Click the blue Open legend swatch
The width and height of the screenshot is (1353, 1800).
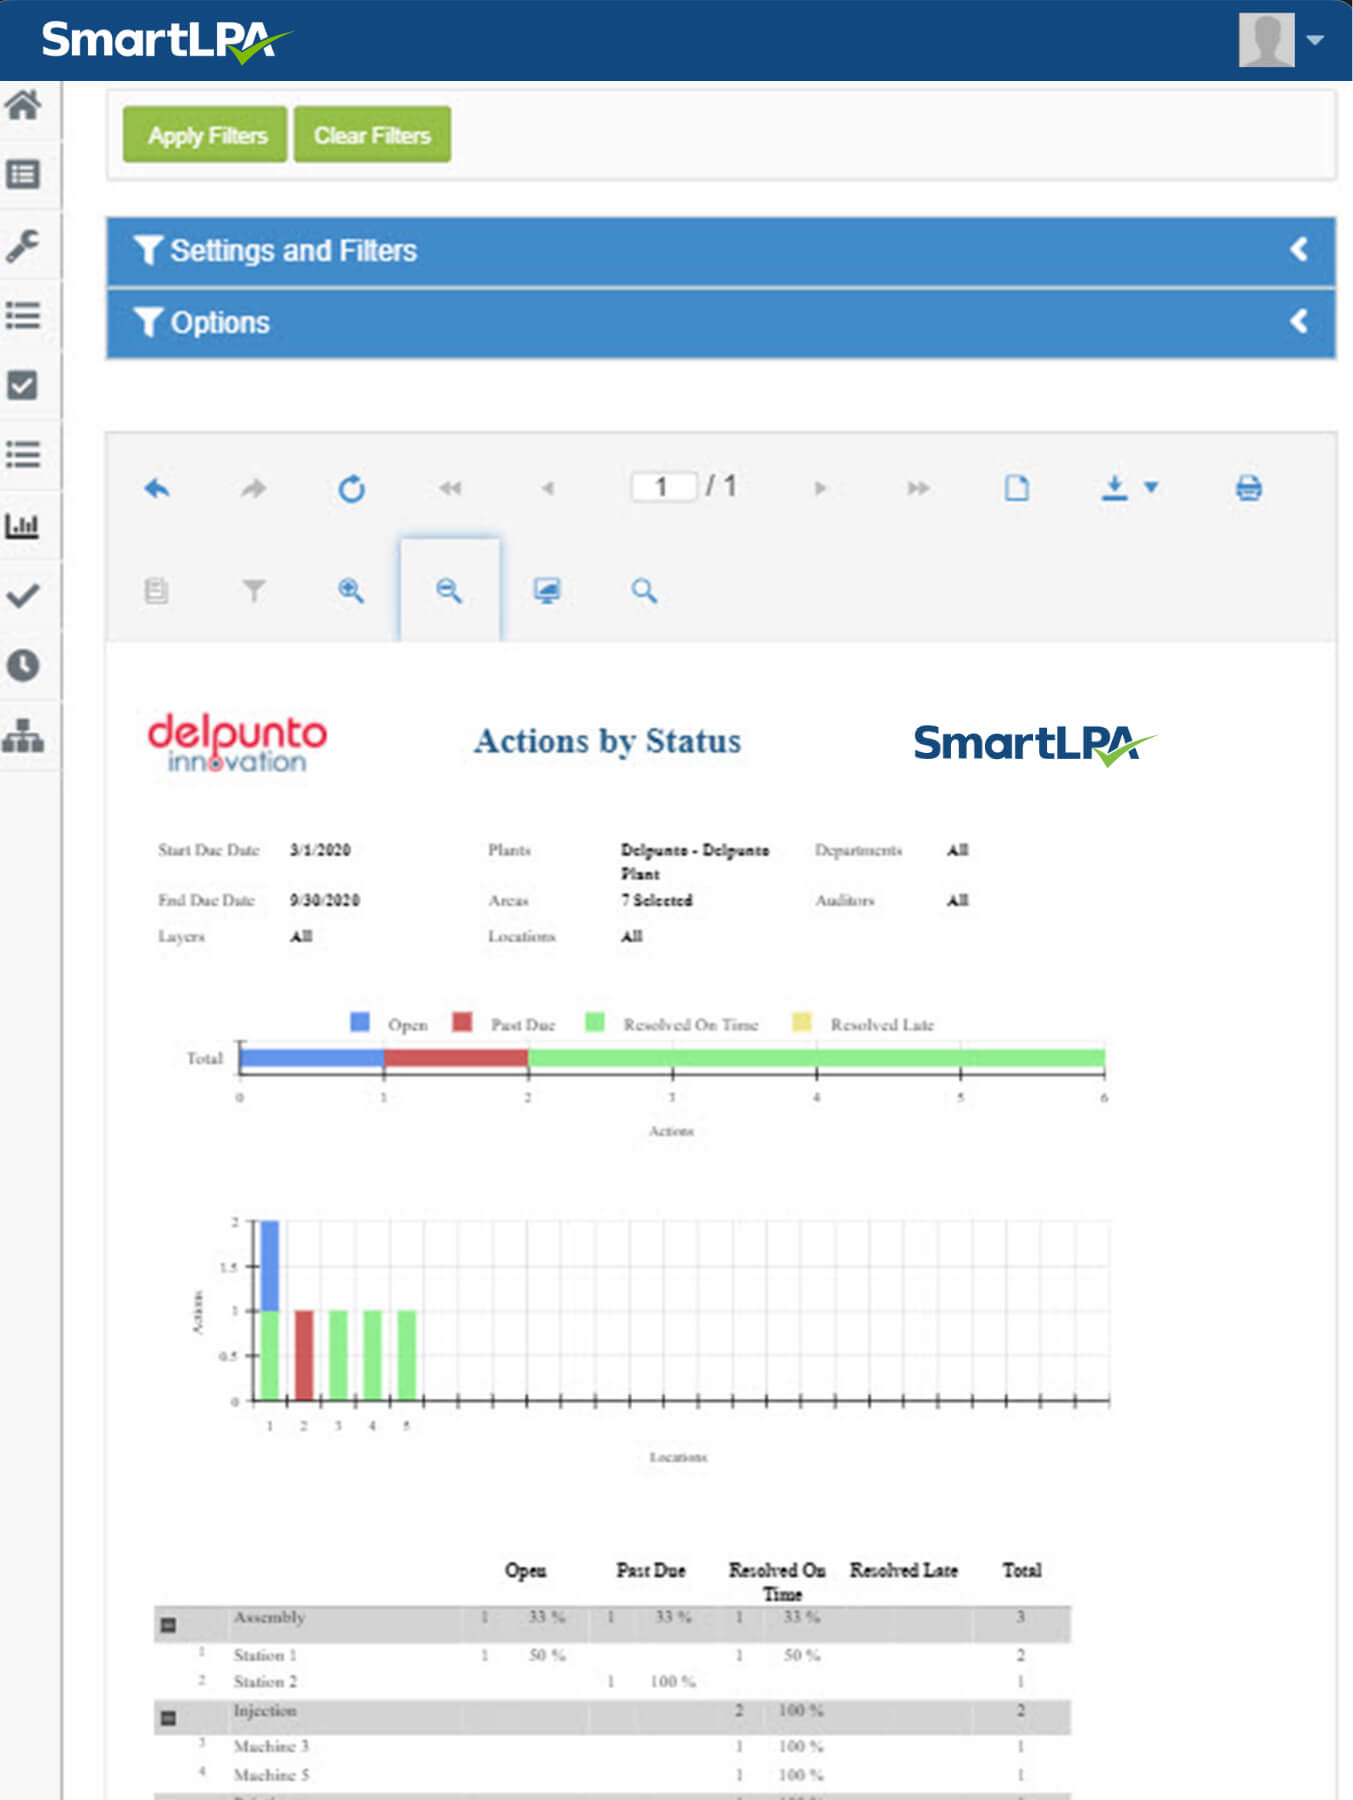click(360, 1022)
